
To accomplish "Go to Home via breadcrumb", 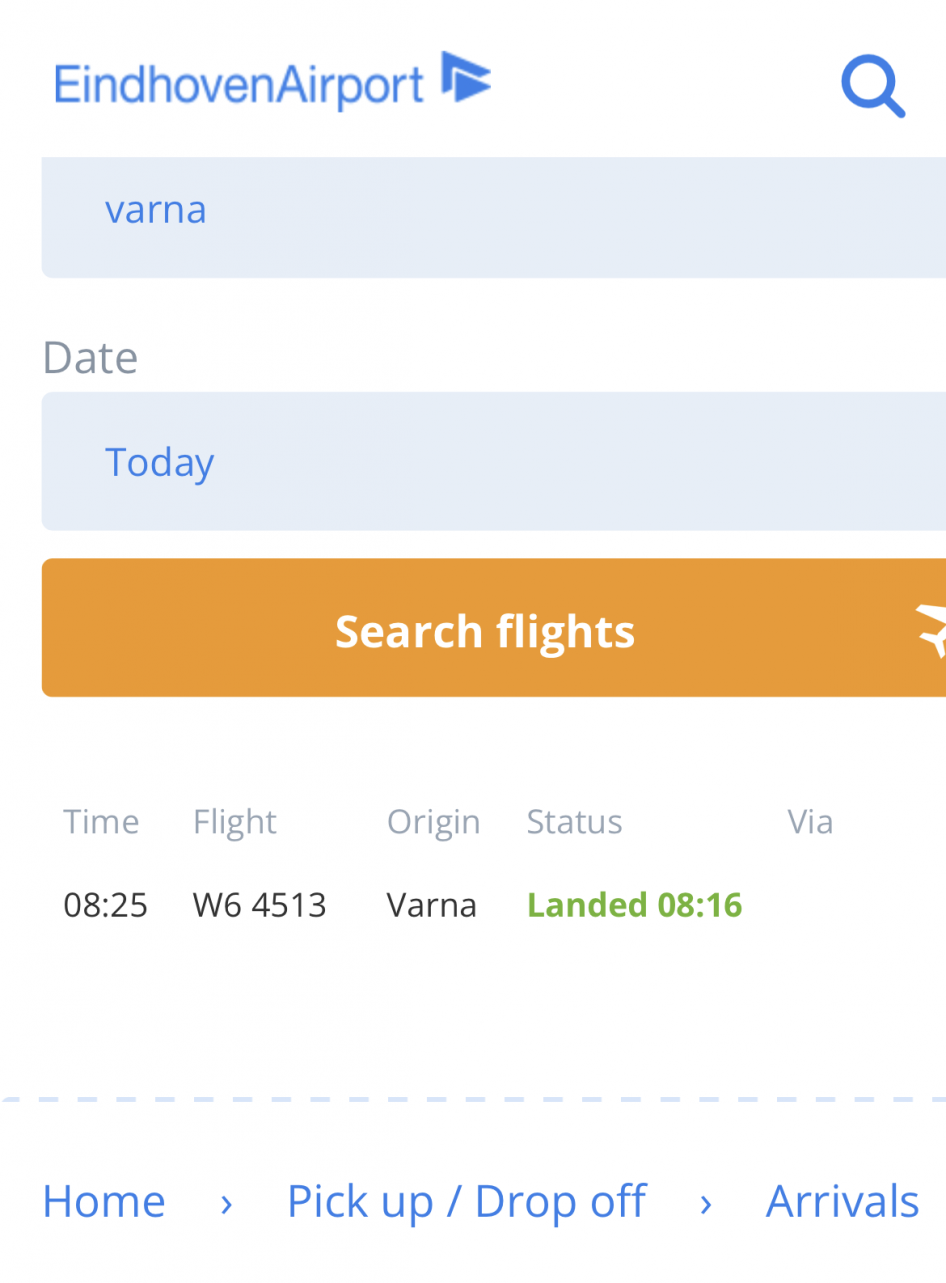I will point(103,1201).
